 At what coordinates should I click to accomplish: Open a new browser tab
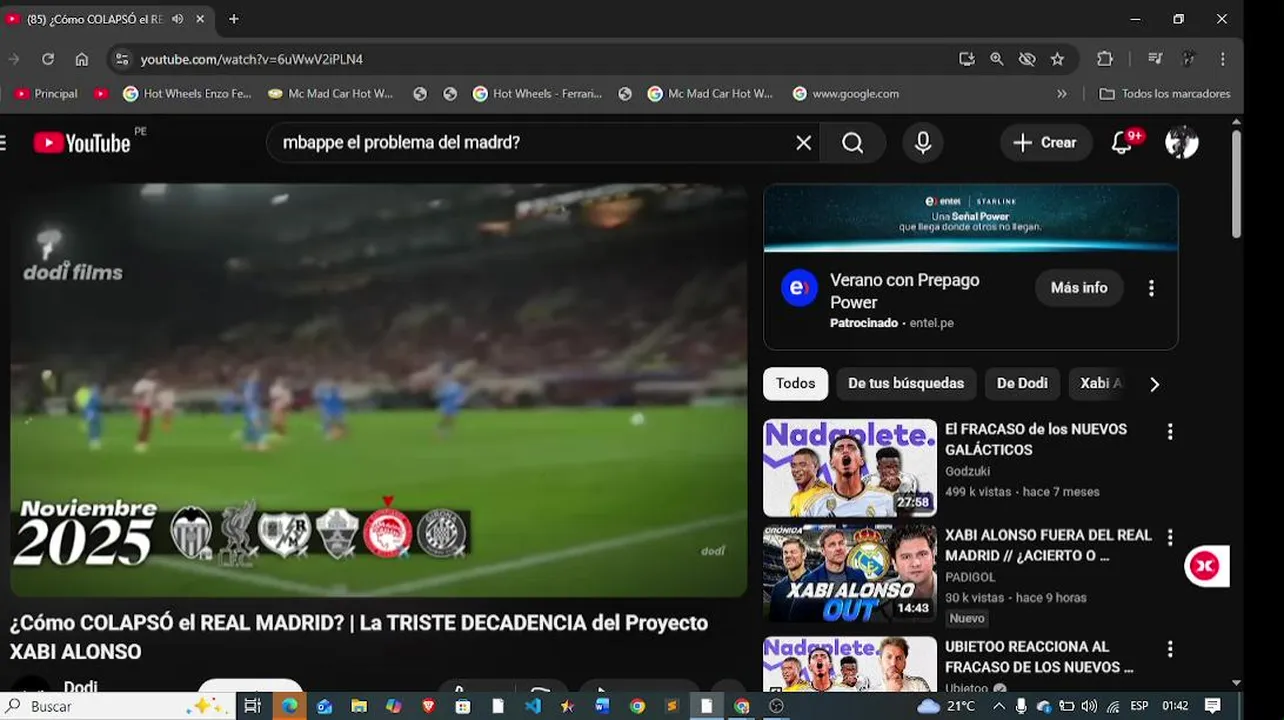point(234,19)
